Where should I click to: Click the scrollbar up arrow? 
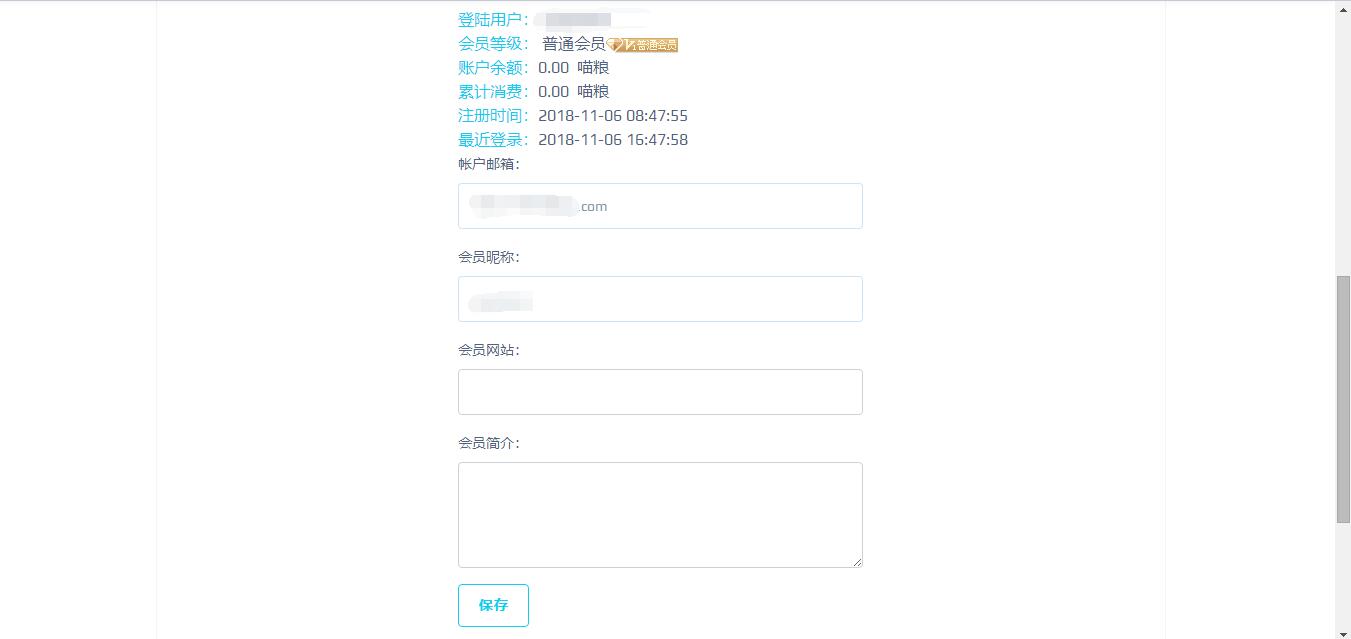(1343, 9)
